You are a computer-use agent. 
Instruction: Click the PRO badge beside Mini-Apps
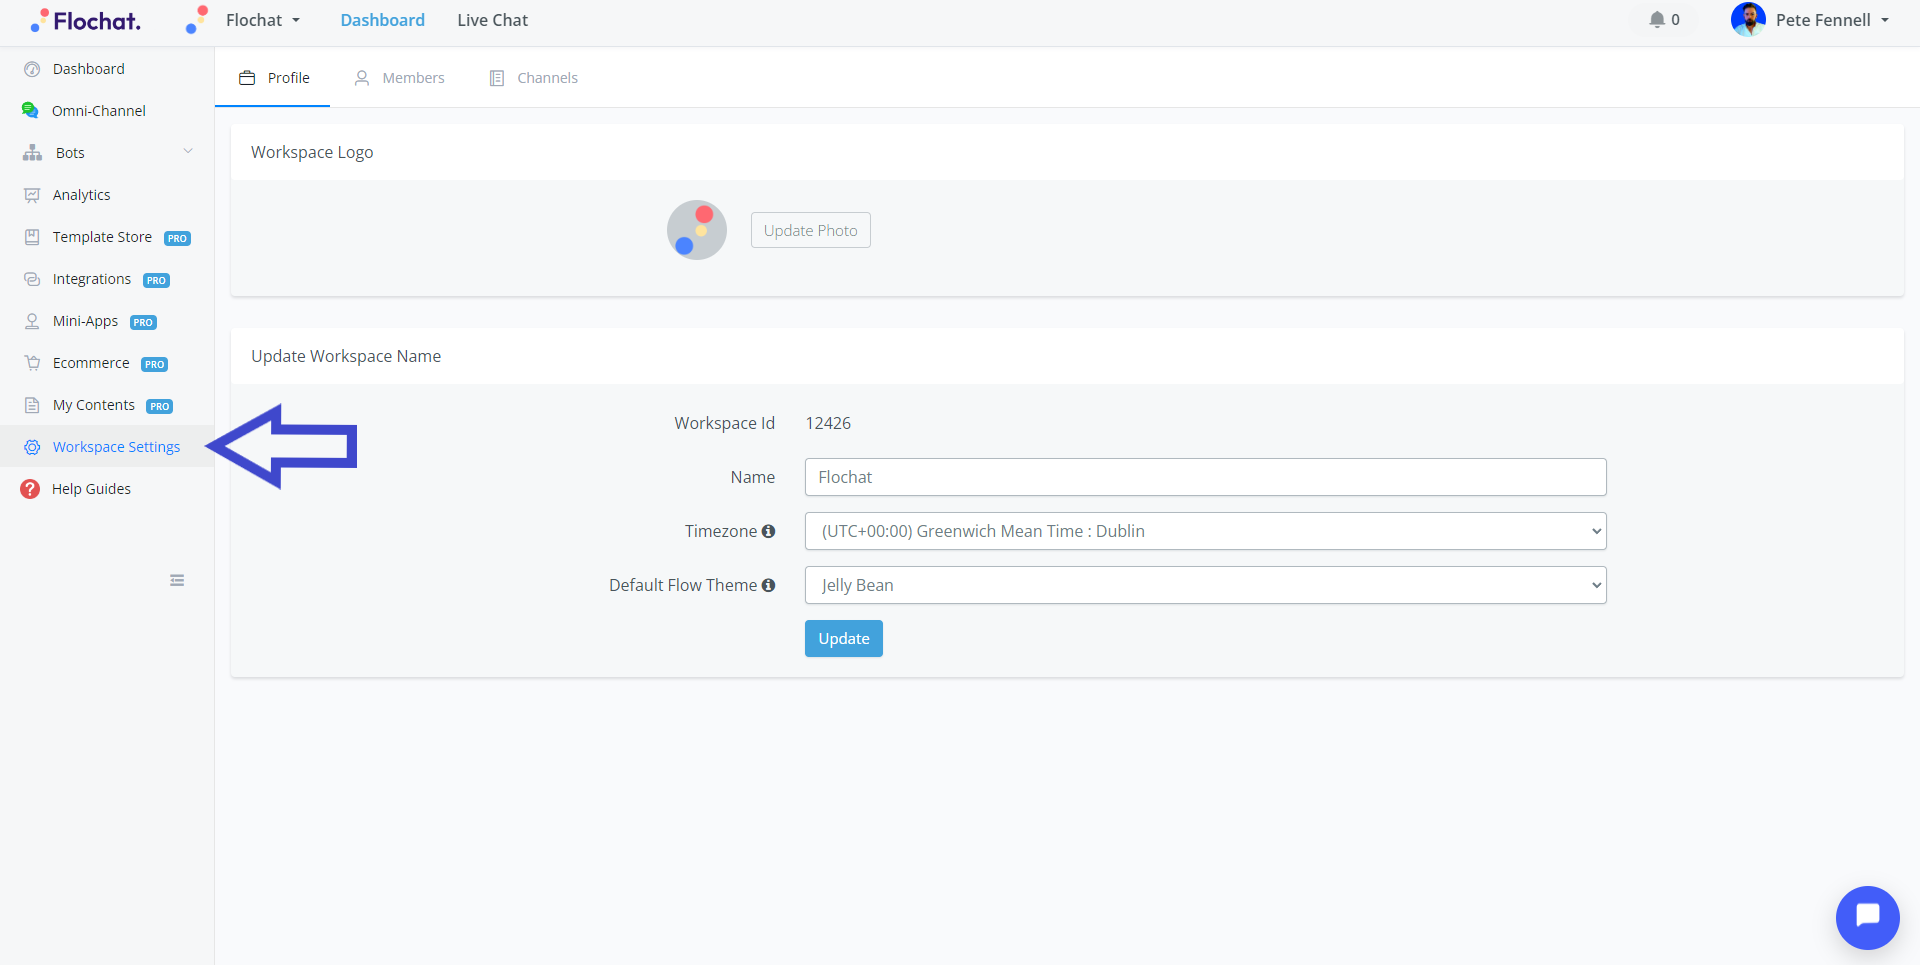[x=143, y=322]
